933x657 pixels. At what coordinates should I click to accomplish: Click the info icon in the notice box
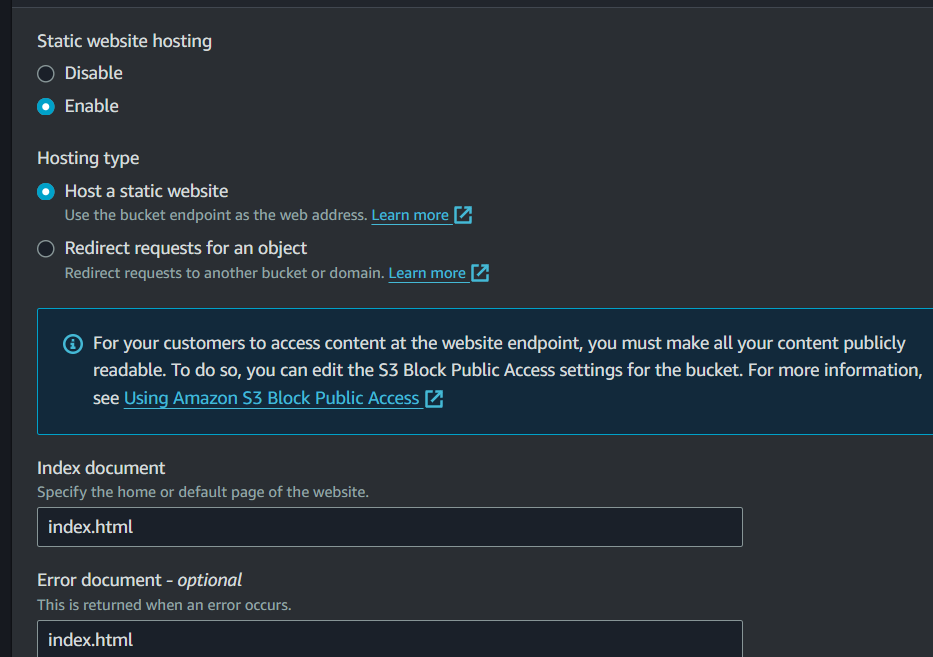(73, 344)
